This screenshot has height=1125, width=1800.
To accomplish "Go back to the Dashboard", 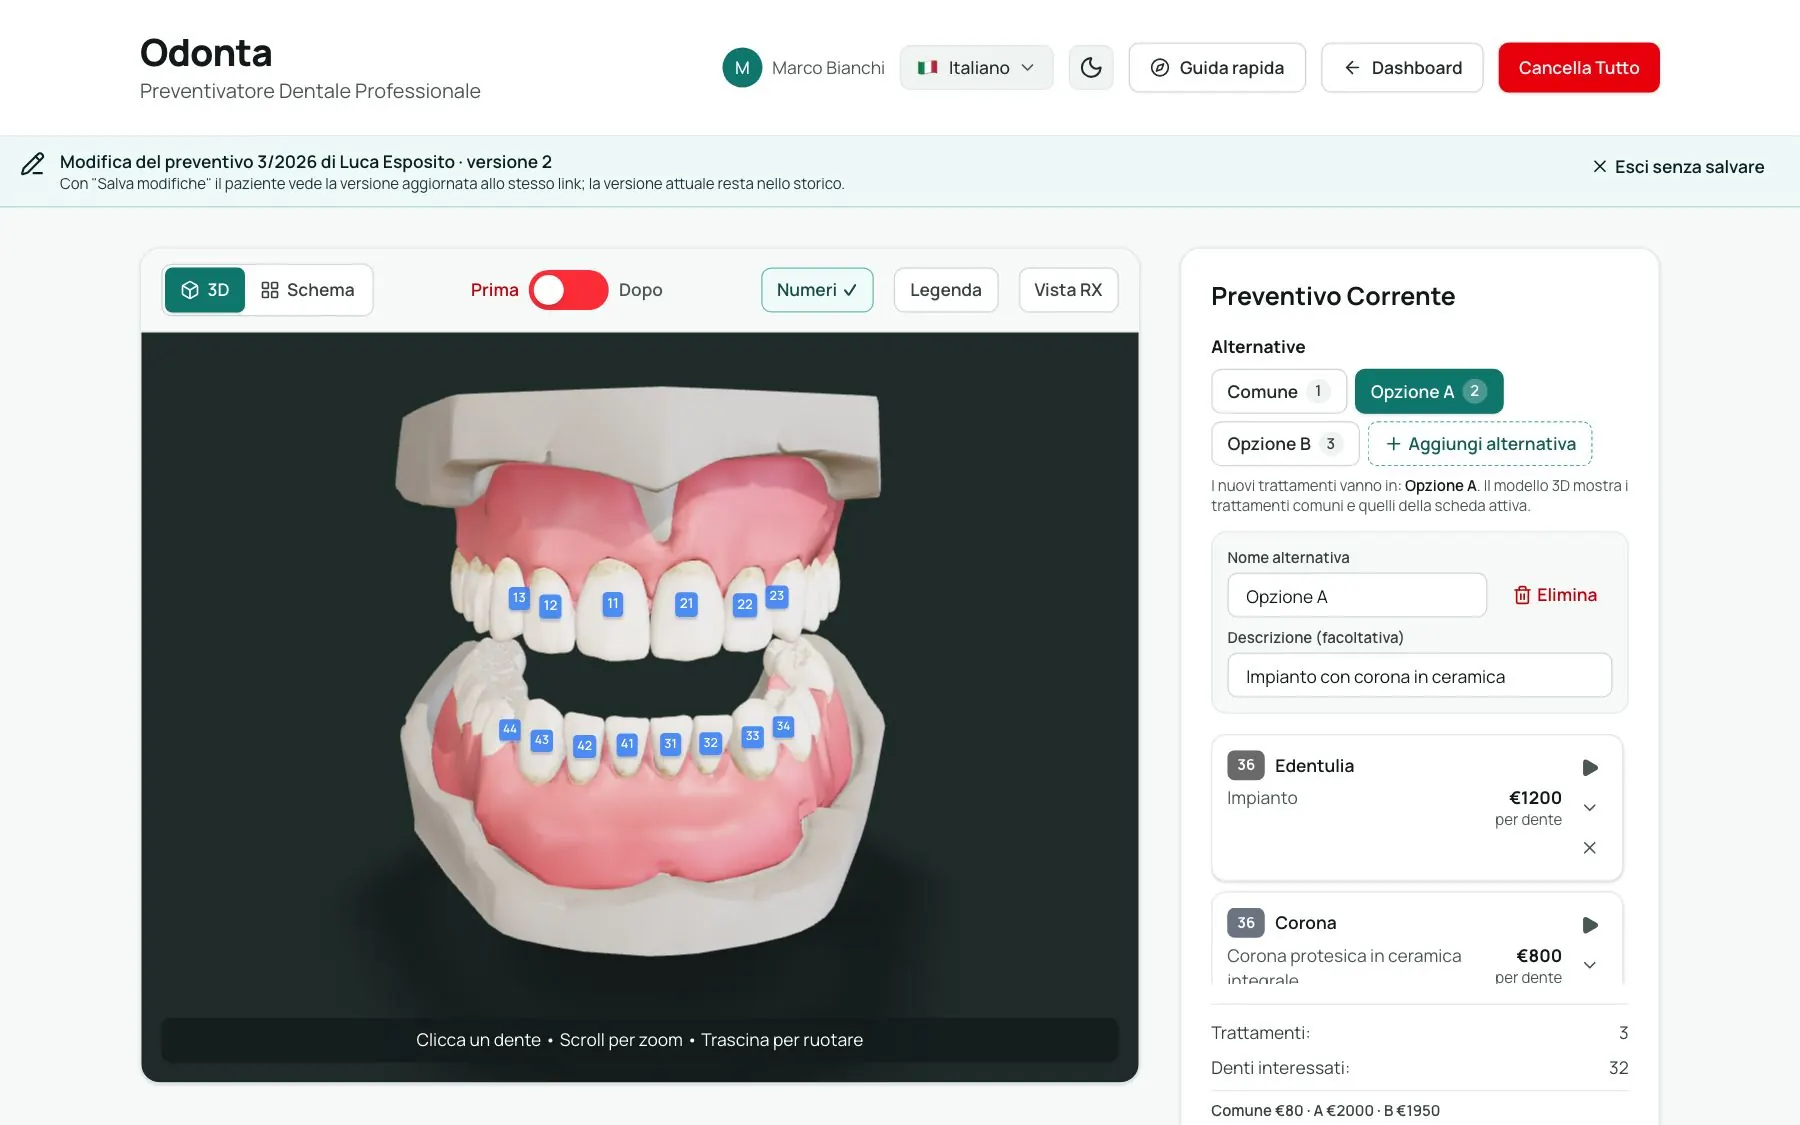I will pos(1402,68).
